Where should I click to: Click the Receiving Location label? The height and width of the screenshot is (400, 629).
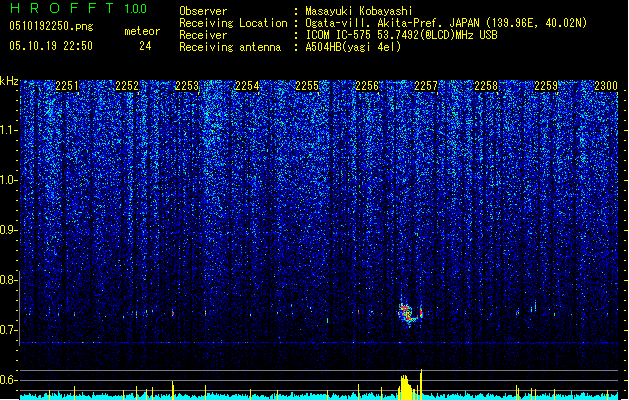[x=233, y=23]
